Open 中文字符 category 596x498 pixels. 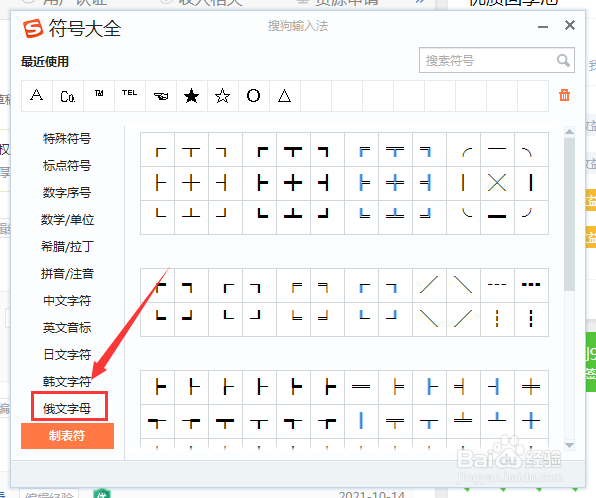click(x=67, y=301)
